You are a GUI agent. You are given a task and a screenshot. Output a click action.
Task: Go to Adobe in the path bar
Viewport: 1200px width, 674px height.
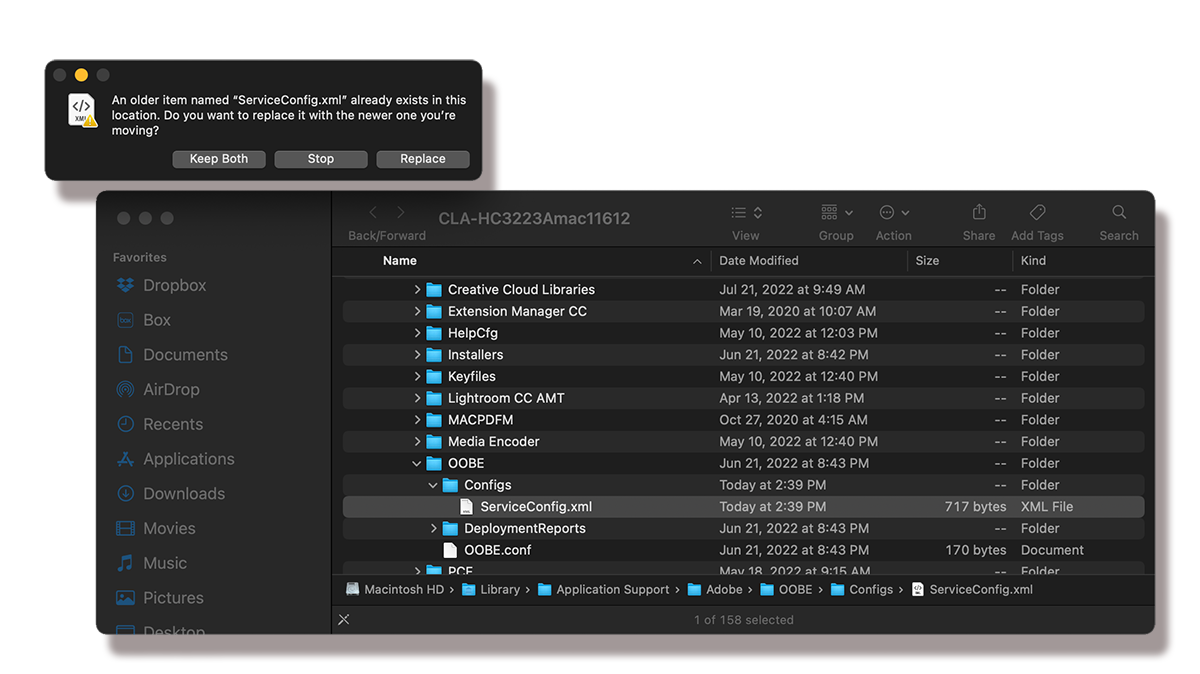(x=715, y=590)
